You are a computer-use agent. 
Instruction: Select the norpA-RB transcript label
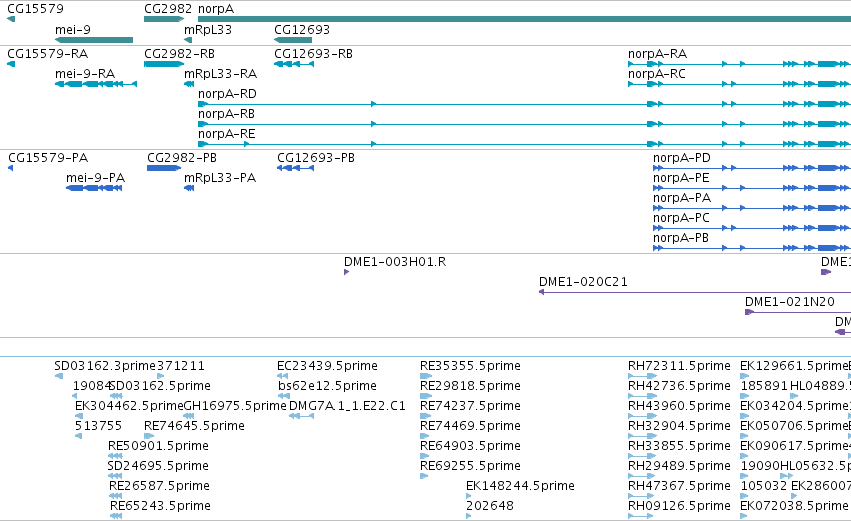(x=226, y=114)
